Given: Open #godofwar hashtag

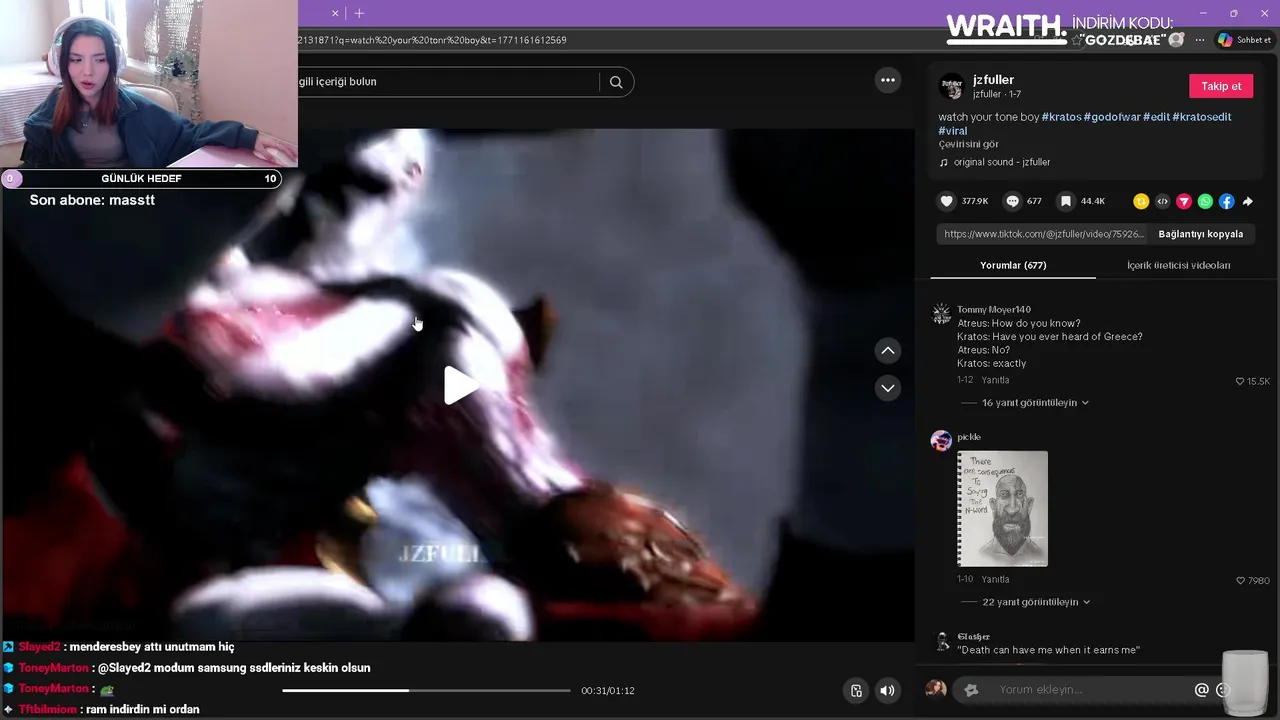Looking at the screenshot, I should click(1111, 117).
